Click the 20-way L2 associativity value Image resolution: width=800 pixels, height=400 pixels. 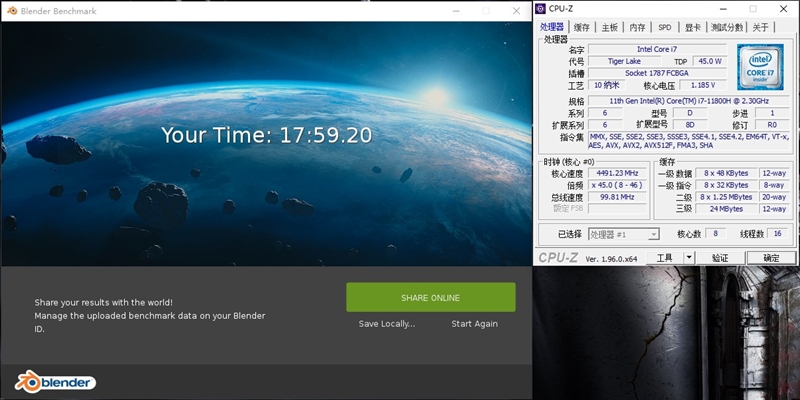pos(773,197)
